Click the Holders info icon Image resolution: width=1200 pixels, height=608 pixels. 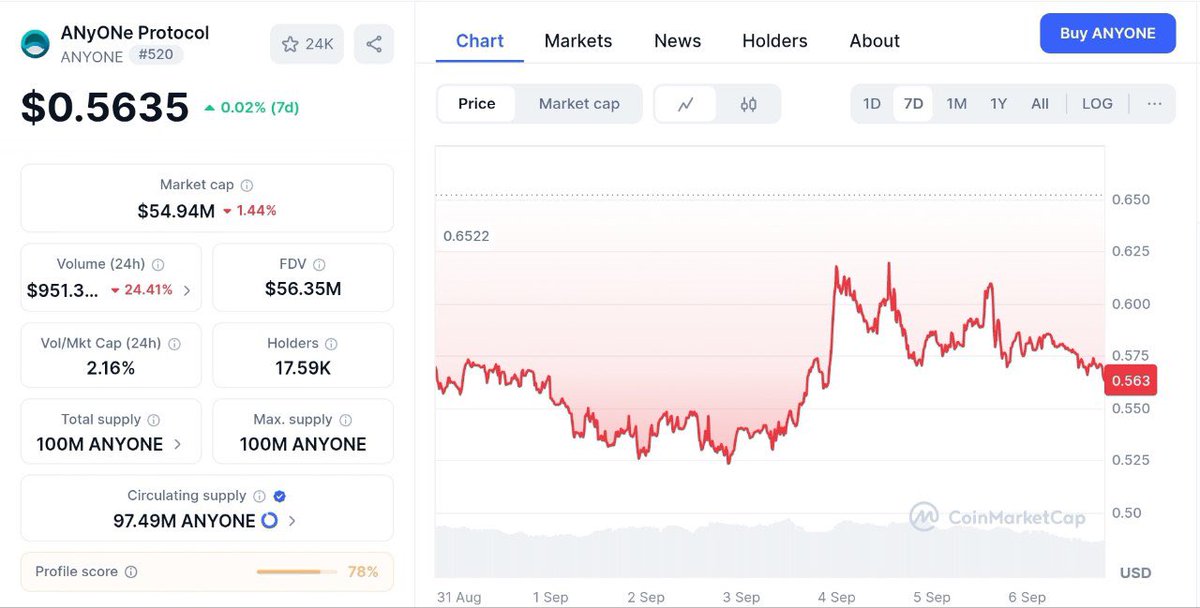point(332,343)
